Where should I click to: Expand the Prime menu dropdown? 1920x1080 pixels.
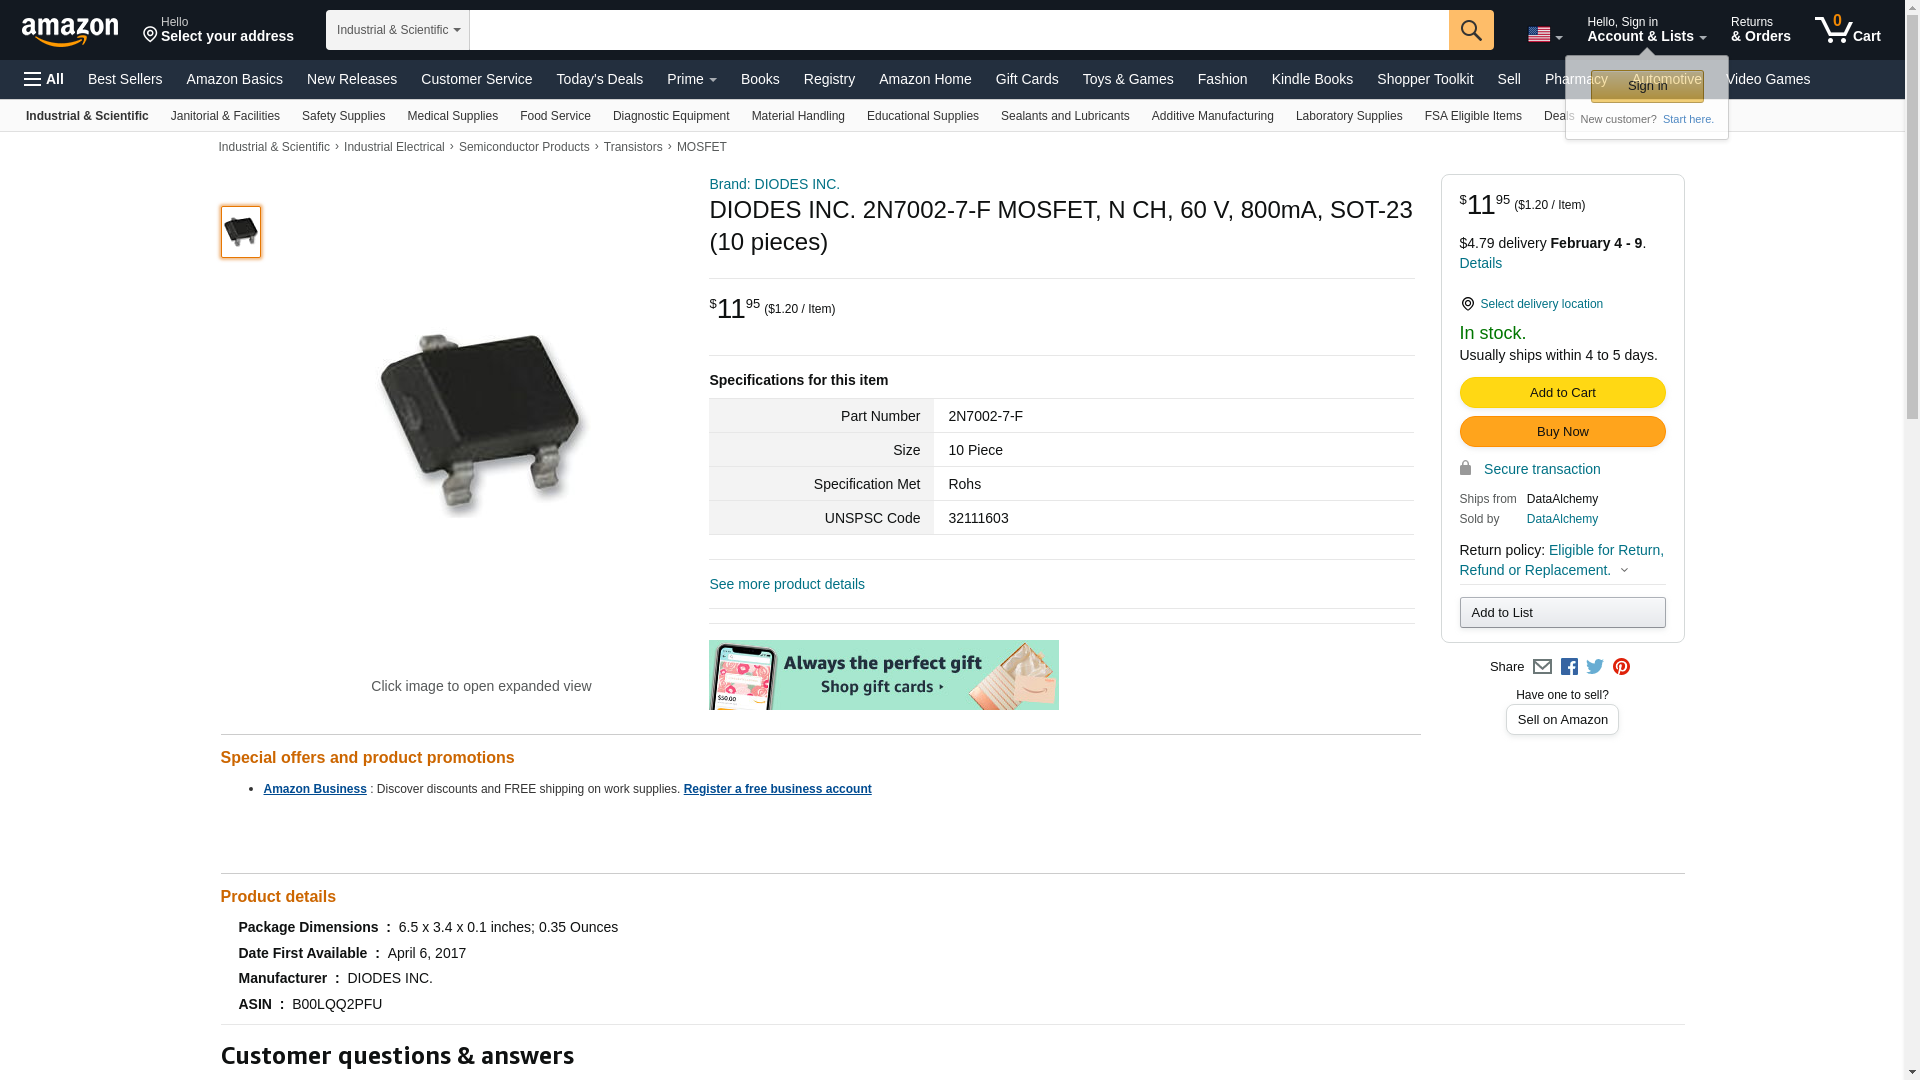tap(692, 79)
